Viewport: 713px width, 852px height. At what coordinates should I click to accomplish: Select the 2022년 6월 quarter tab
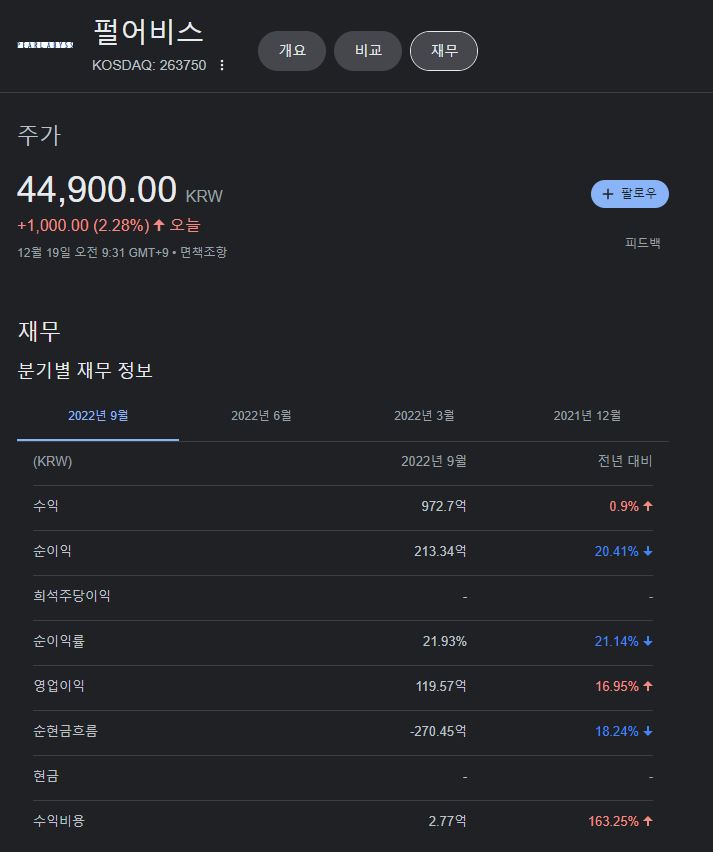pyautogui.click(x=261, y=416)
